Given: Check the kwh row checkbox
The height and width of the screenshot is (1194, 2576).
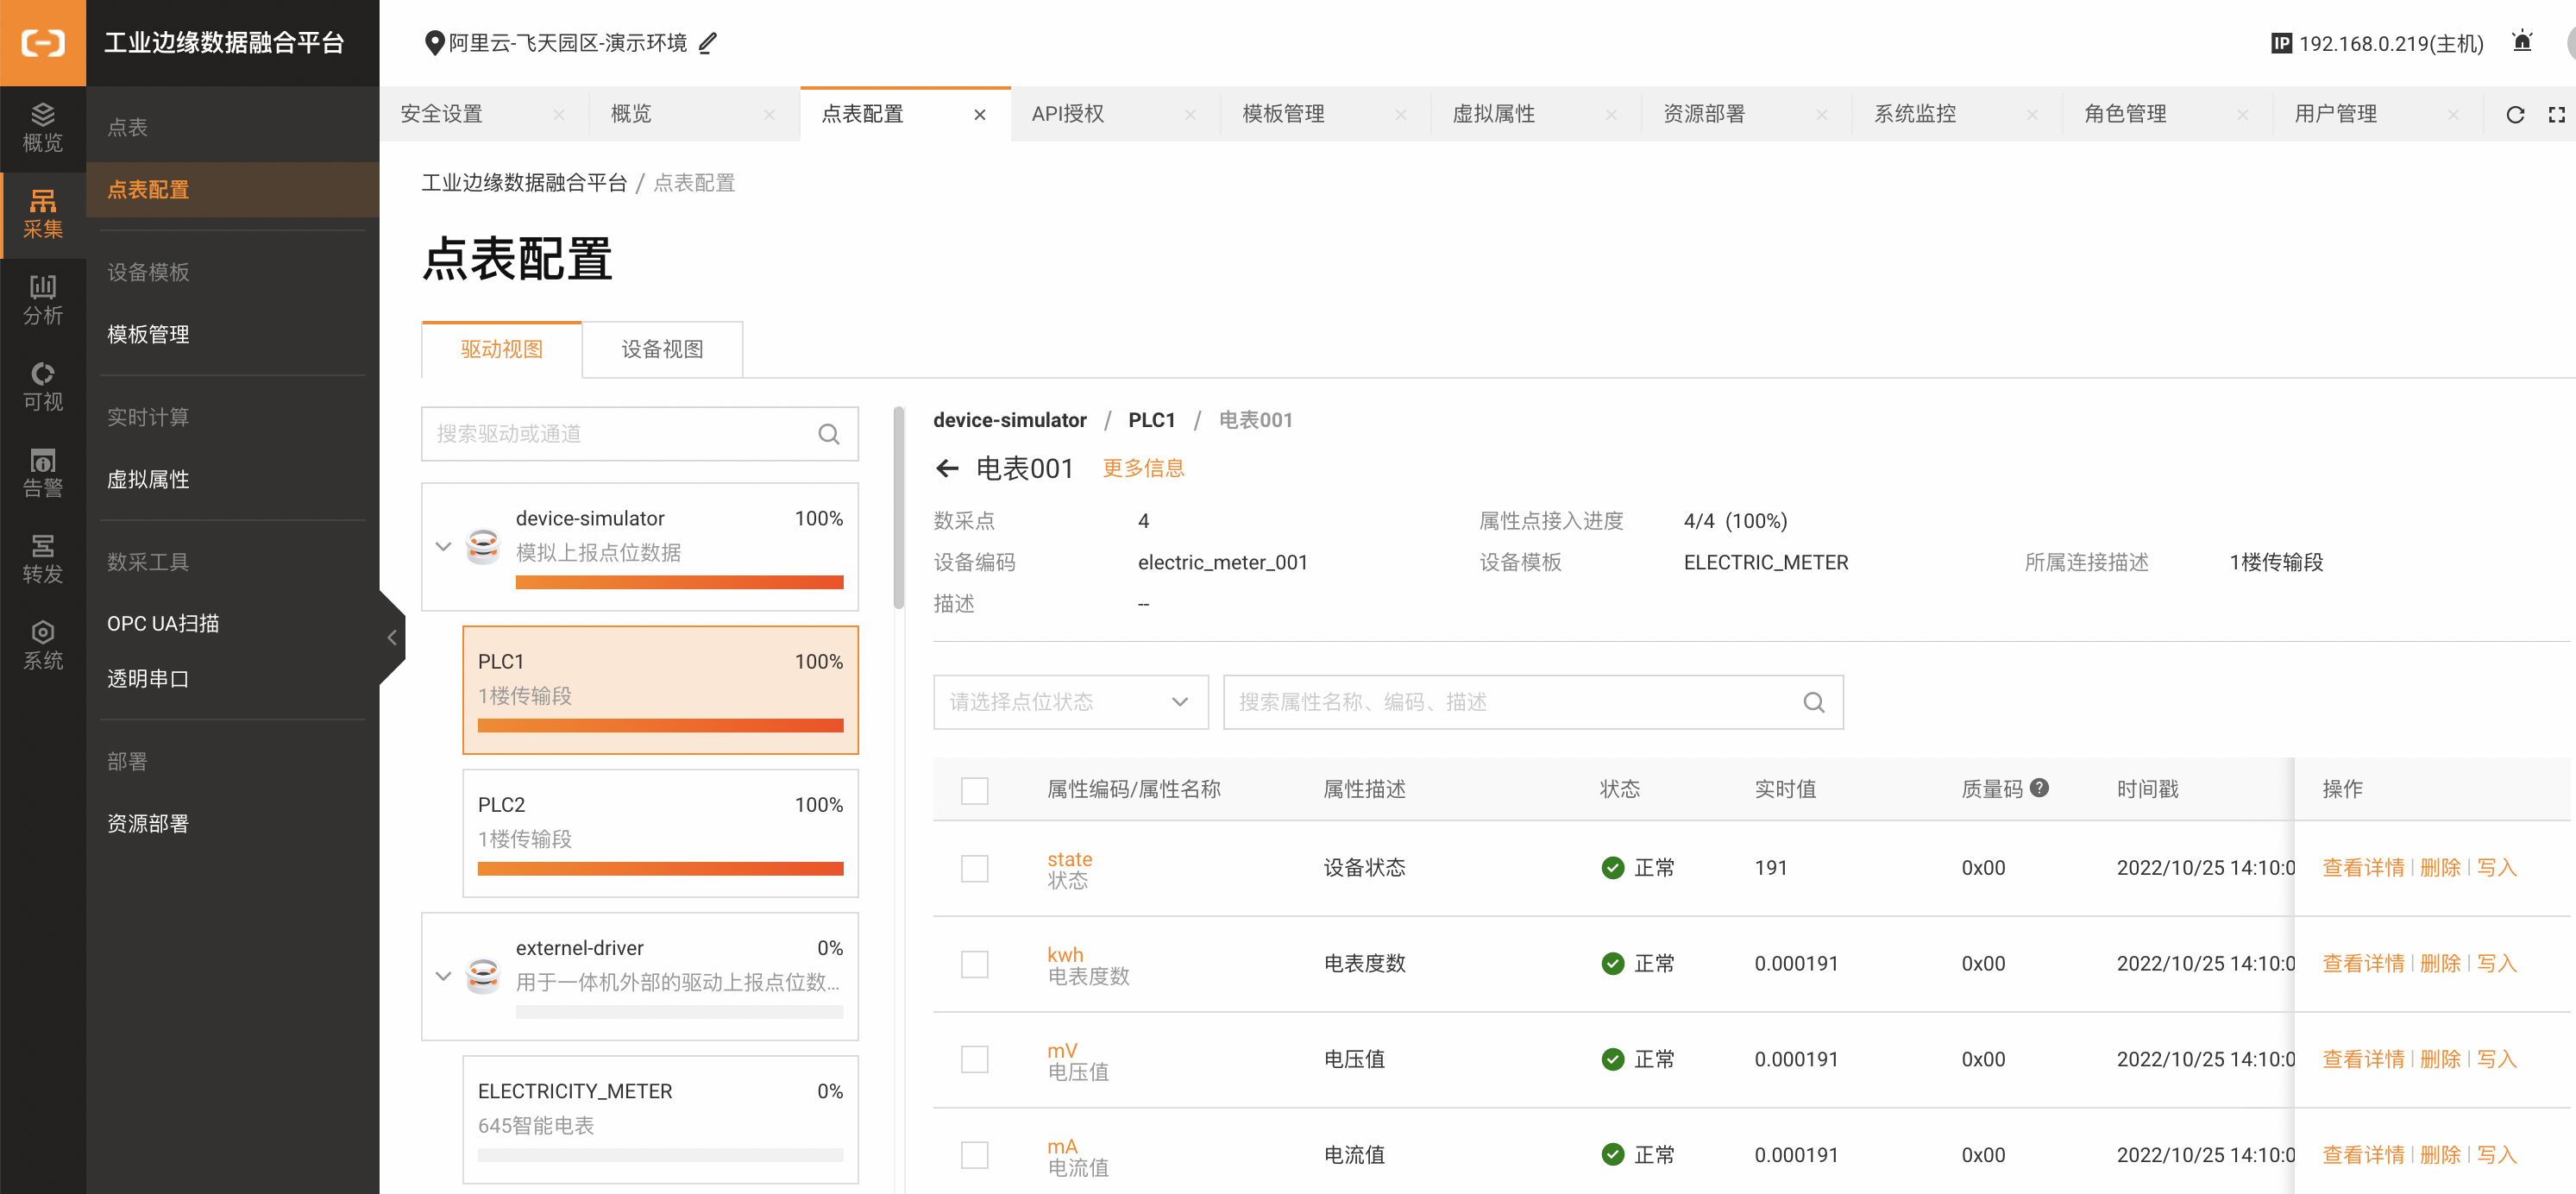Looking at the screenshot, I should (974, 964).
